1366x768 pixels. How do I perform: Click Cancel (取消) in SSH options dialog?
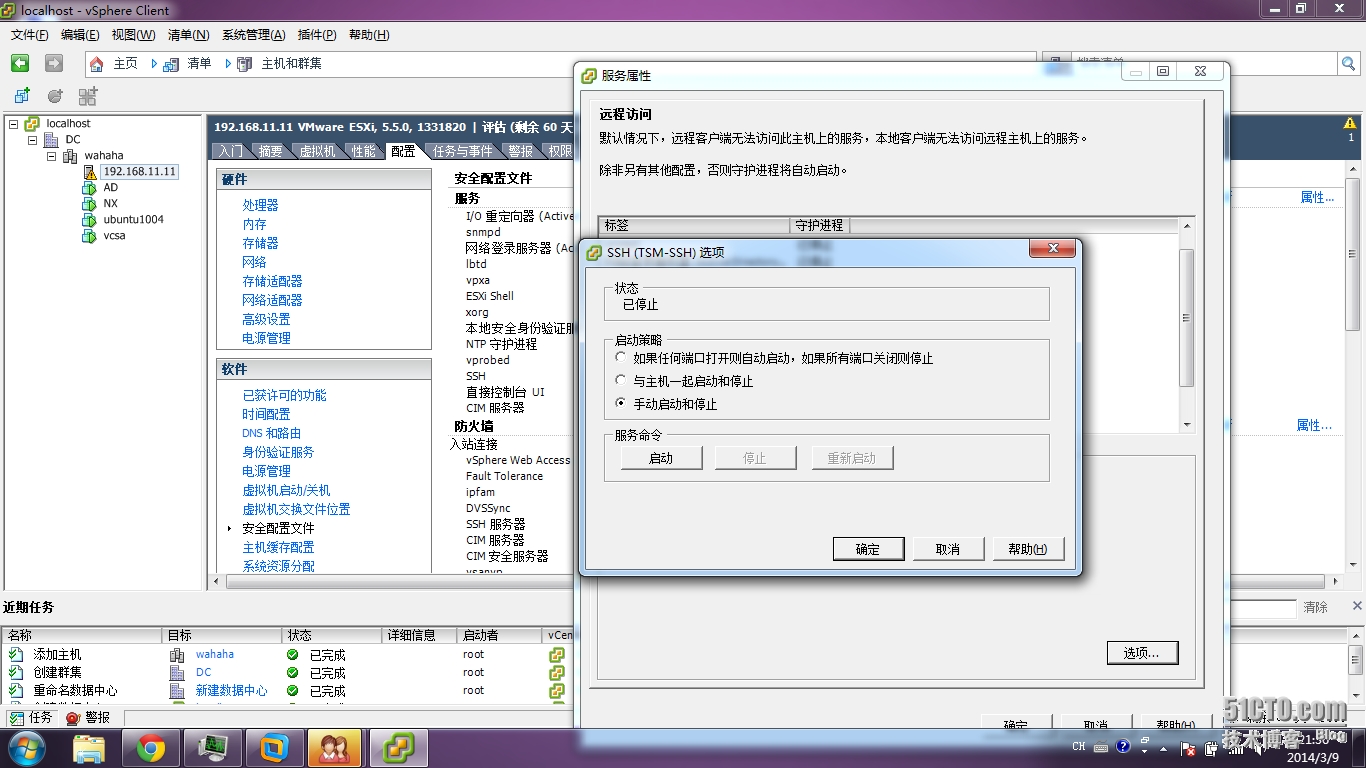pyautogui.click(x=948, y=549)
